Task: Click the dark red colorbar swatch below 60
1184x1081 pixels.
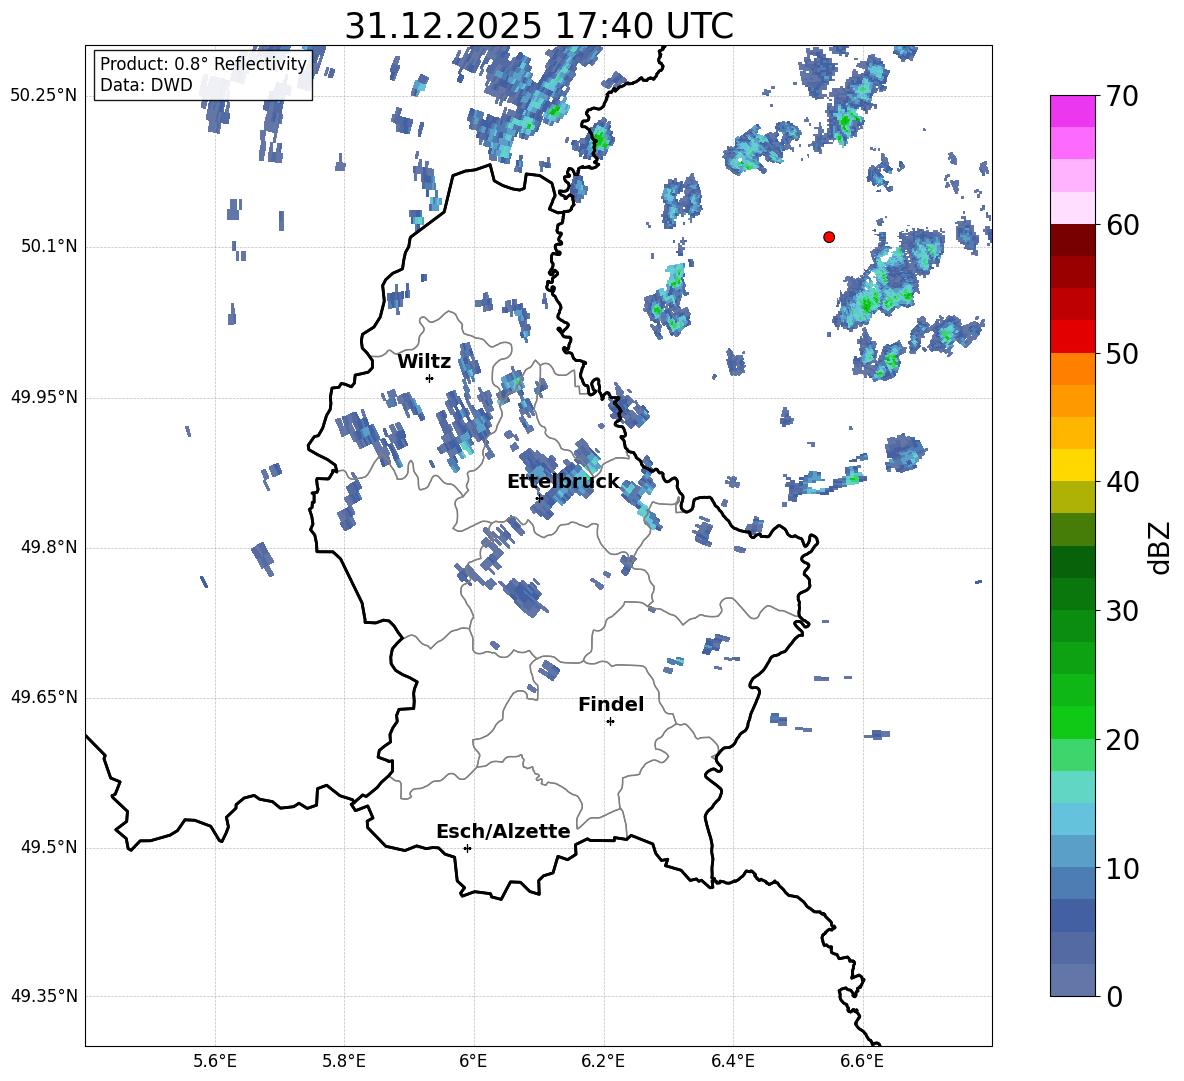Action: (1073, 241)
